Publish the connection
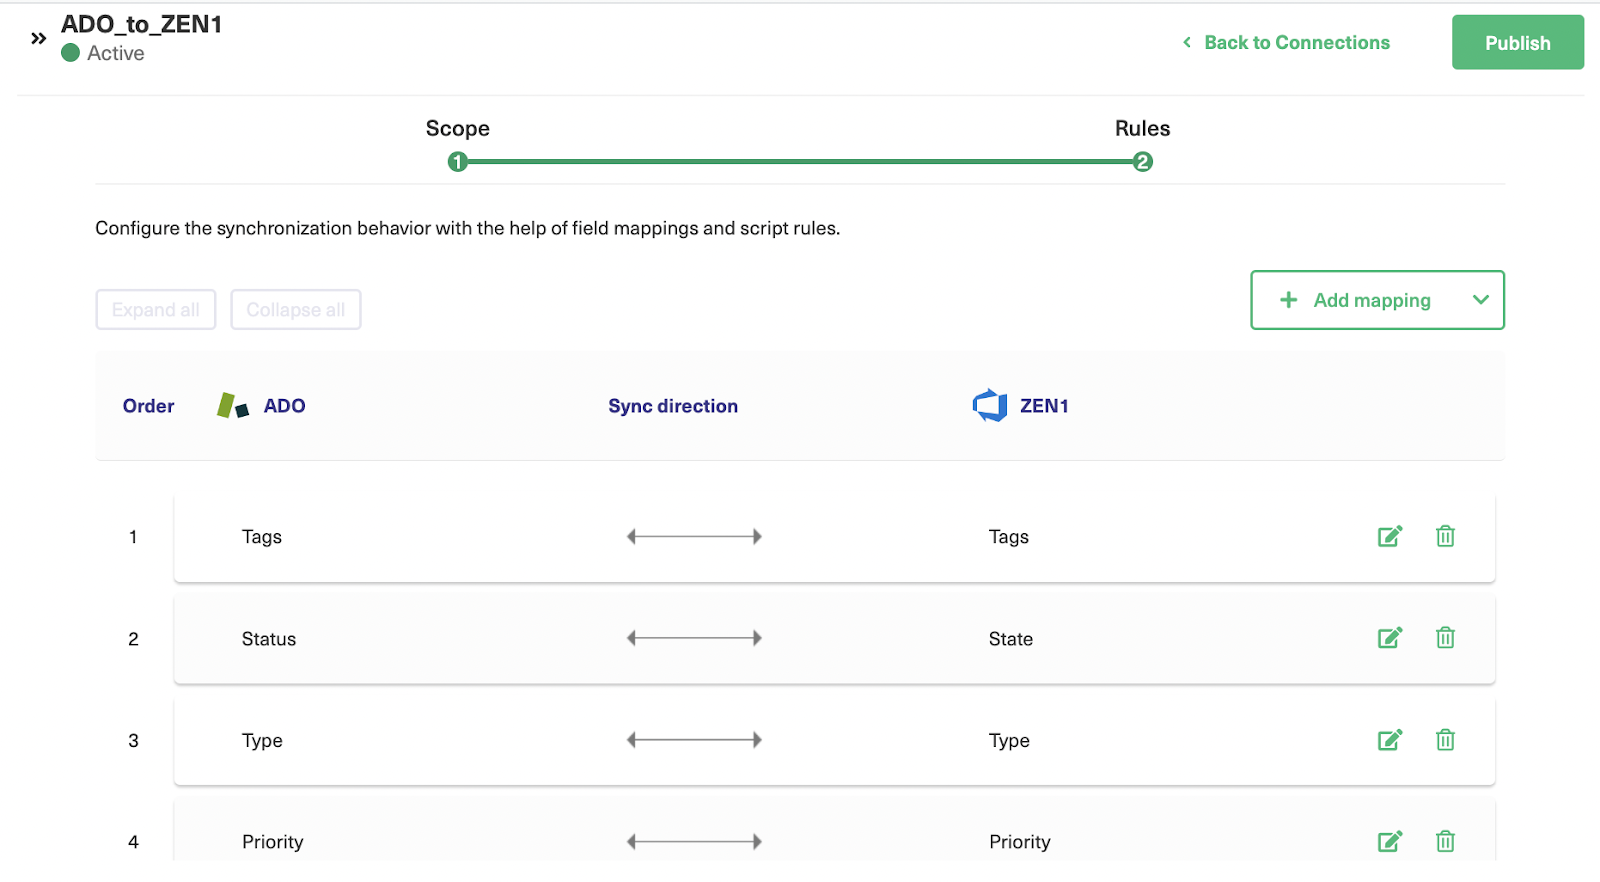This screenshot has height=882, width=1600. pyautogui.click(x=1517, y=43)
